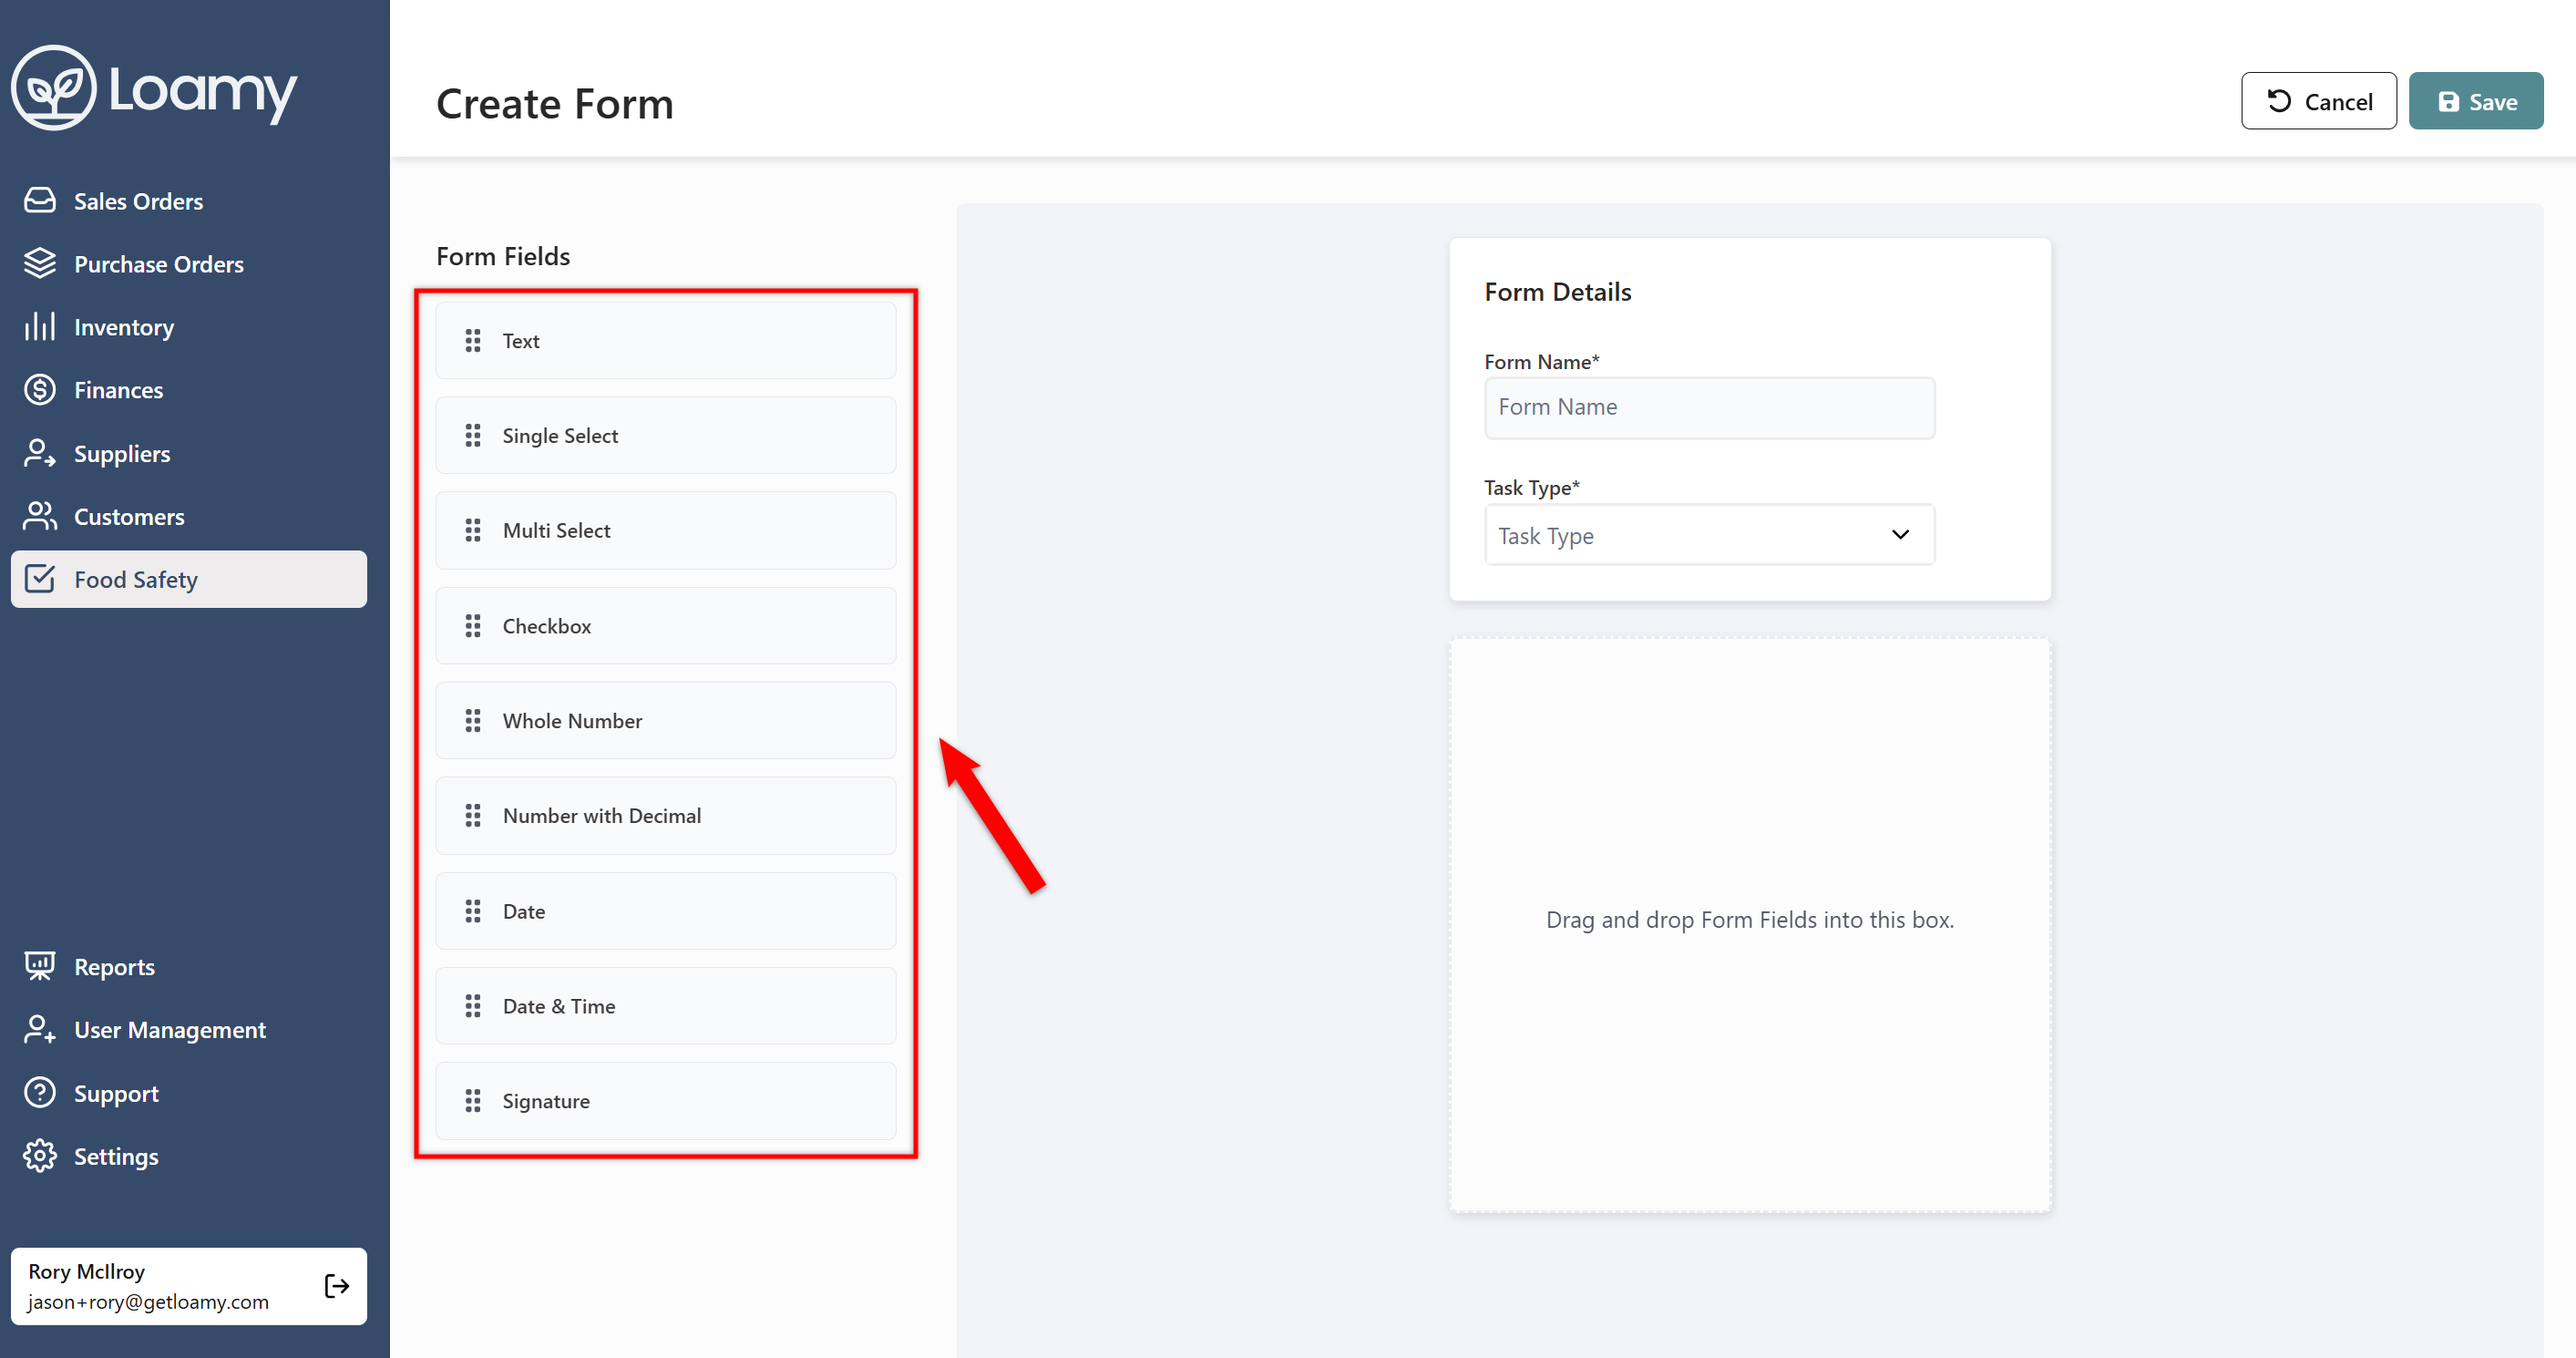Select the Number with Decimal field card
The height and width of the screenshot is (1358, 2576).
coord(665,816)
